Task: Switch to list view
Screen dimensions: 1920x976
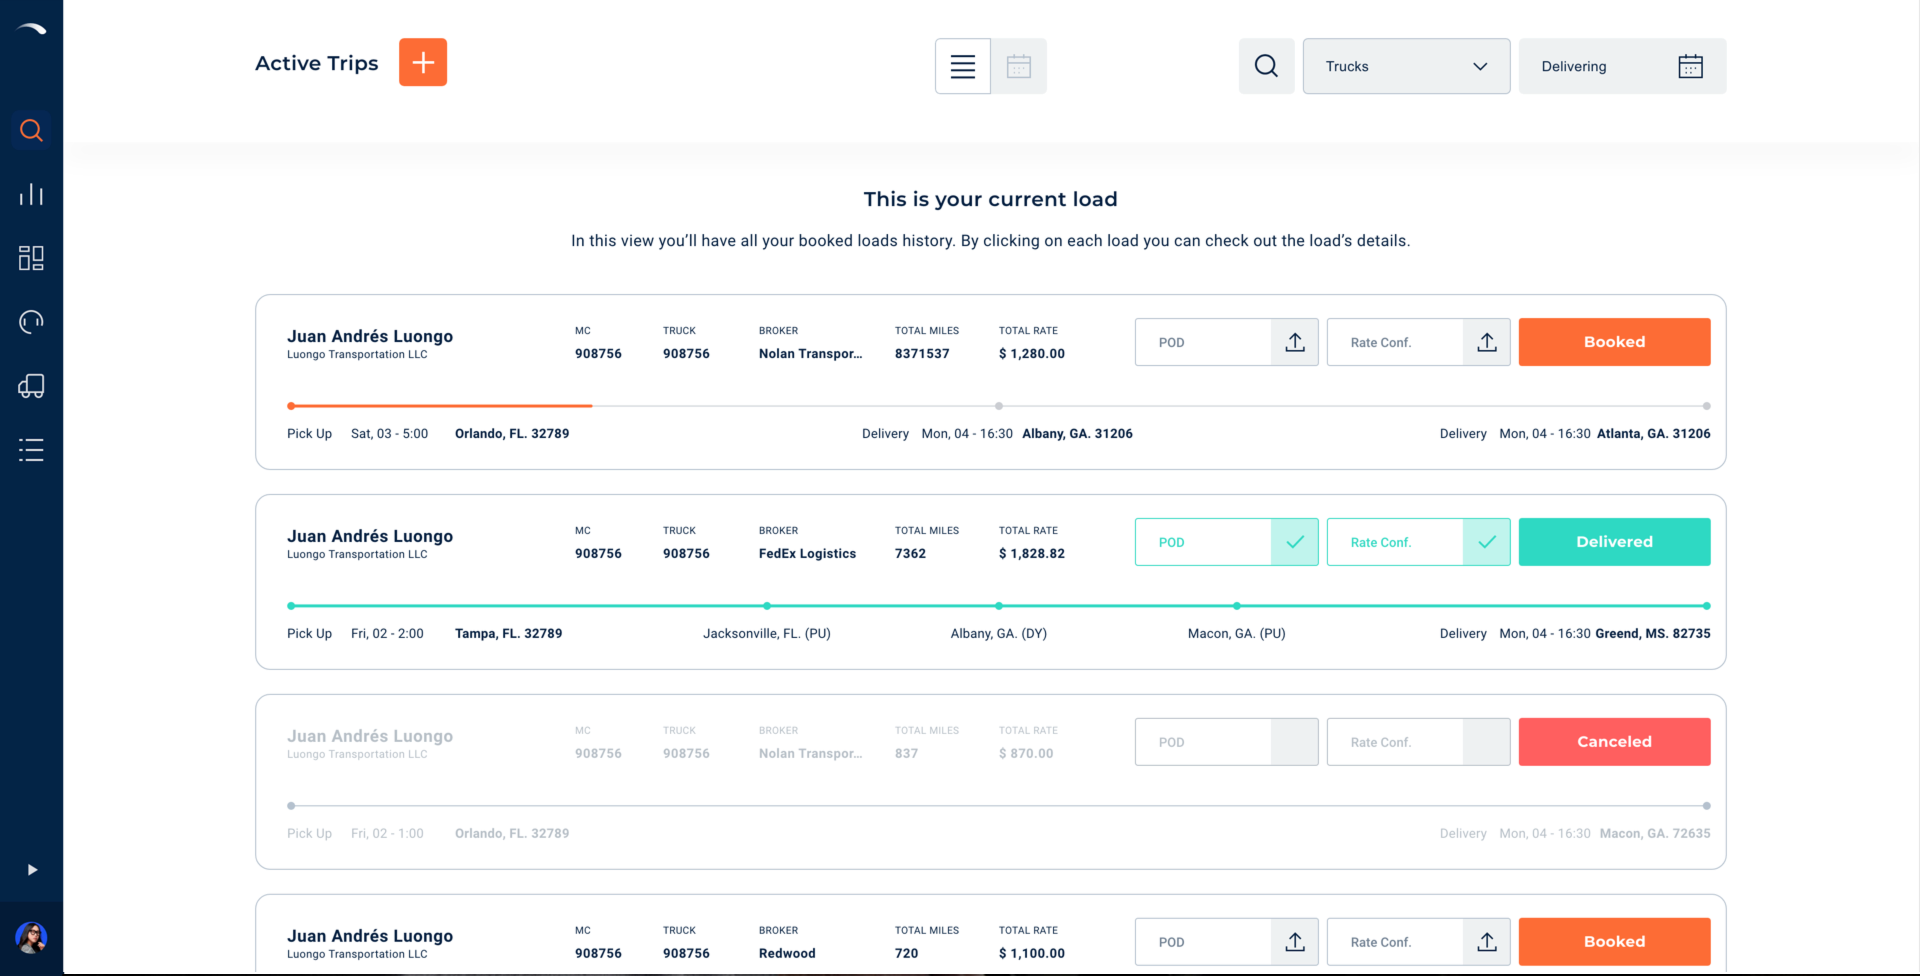Action: point(963,66)
